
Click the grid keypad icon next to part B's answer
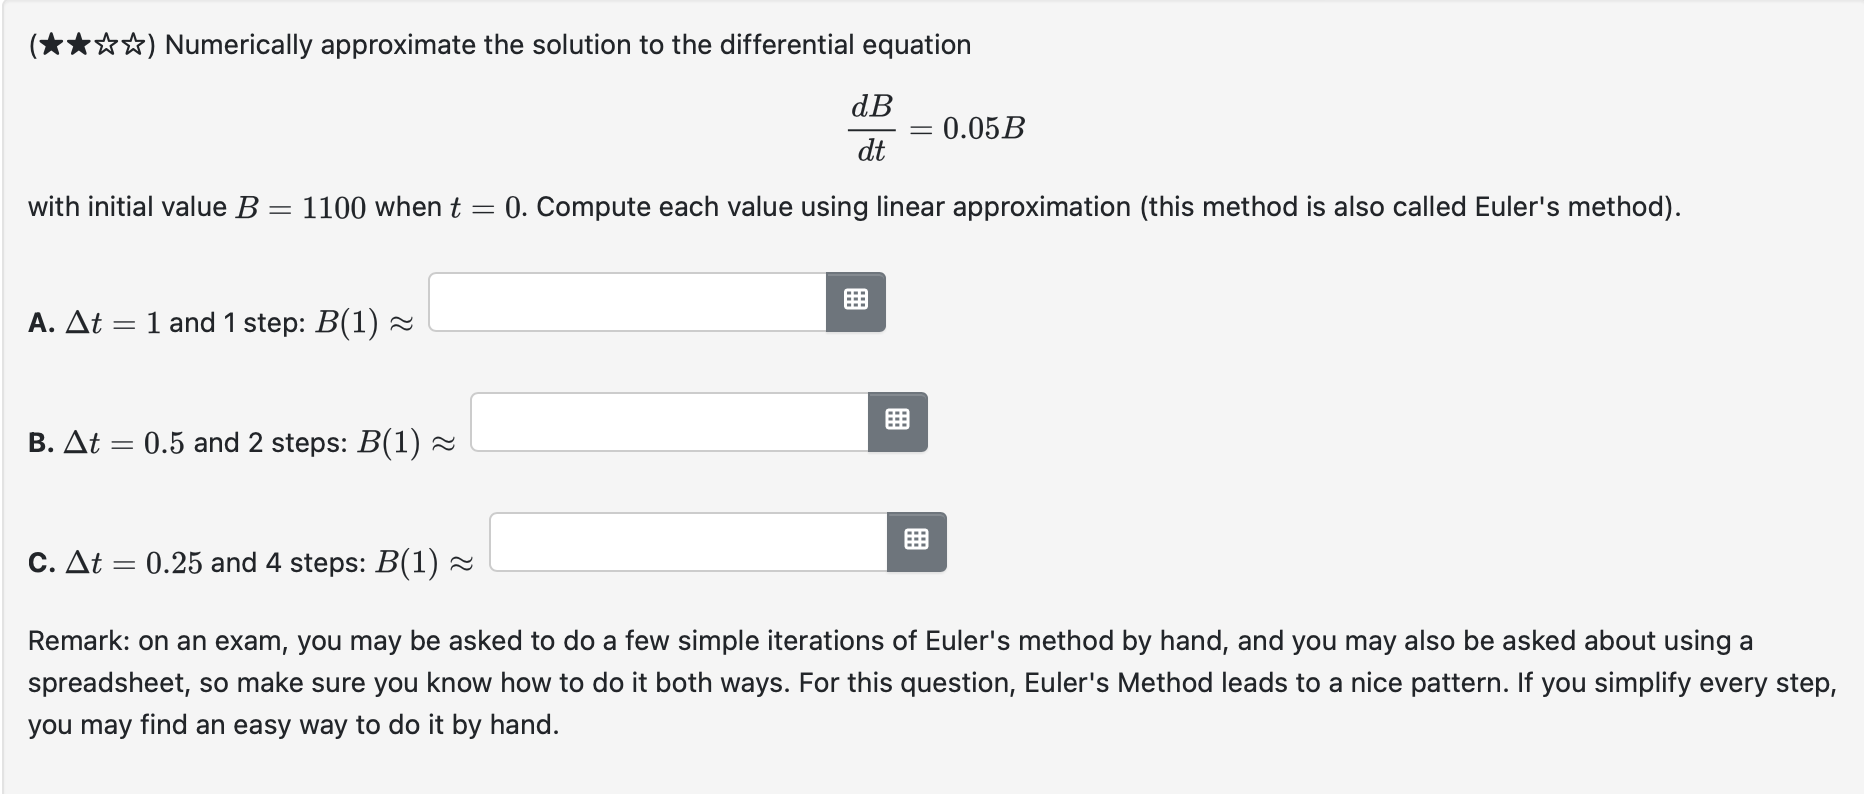point(898,421)
